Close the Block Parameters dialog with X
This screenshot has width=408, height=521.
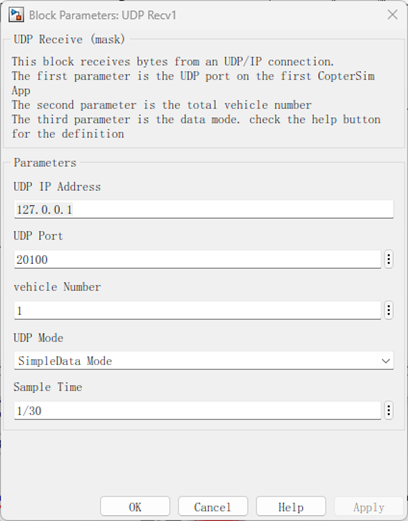(x=393, y=15)
